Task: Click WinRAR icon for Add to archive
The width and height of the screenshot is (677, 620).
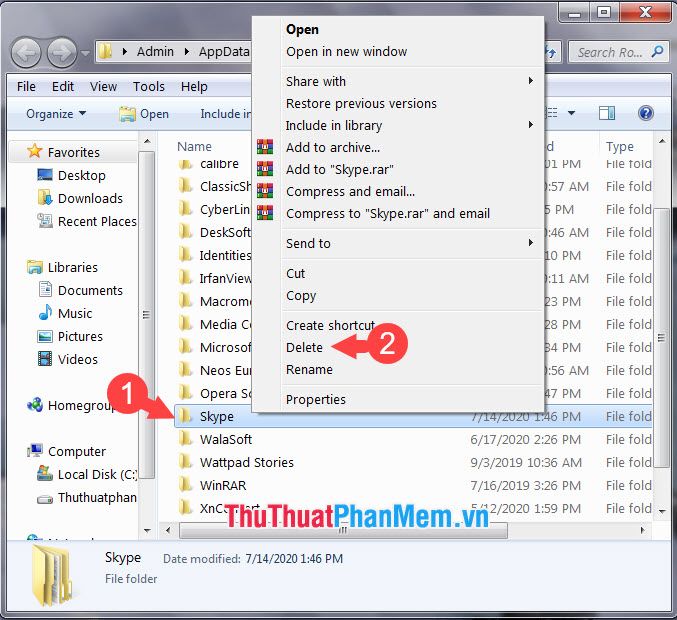Action: (265, 147)
